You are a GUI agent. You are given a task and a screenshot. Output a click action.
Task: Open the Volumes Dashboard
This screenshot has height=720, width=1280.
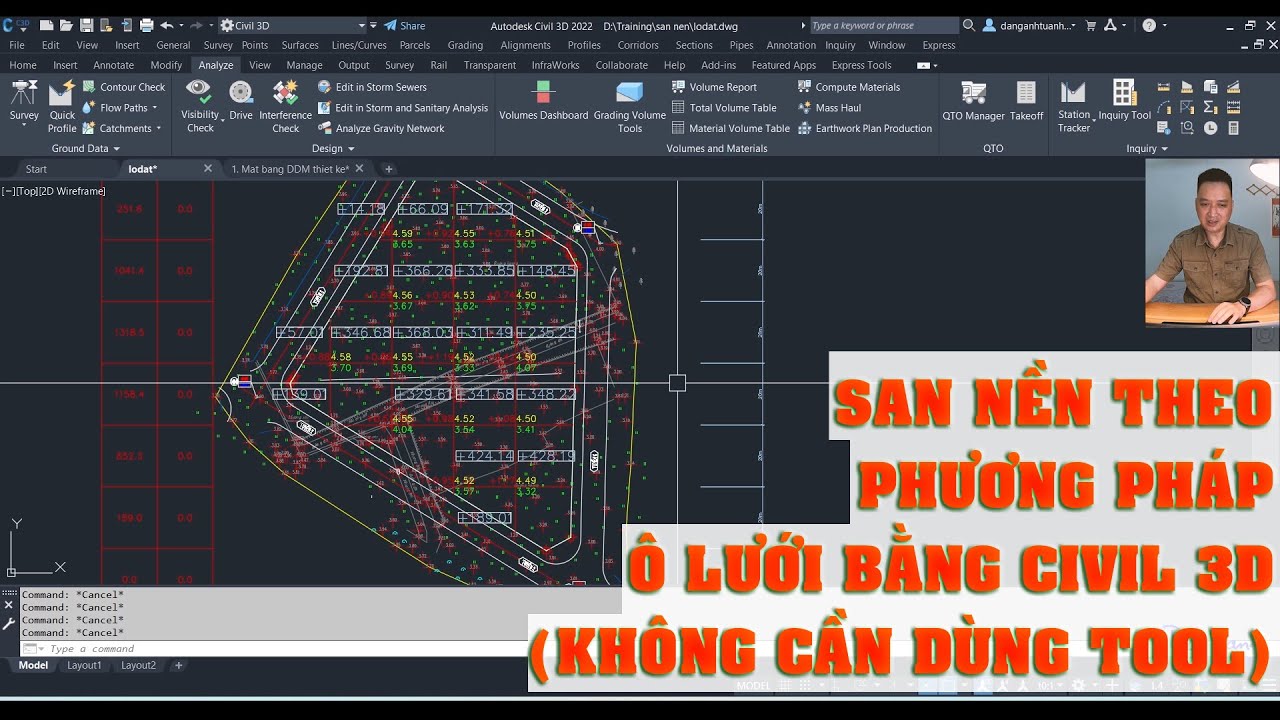point(544,101)
